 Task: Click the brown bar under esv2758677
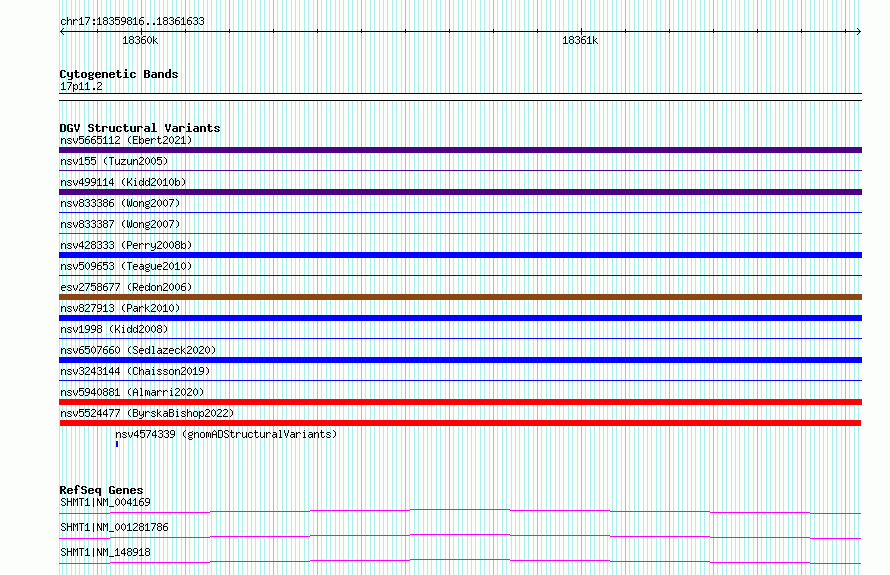tap(460, 297)
